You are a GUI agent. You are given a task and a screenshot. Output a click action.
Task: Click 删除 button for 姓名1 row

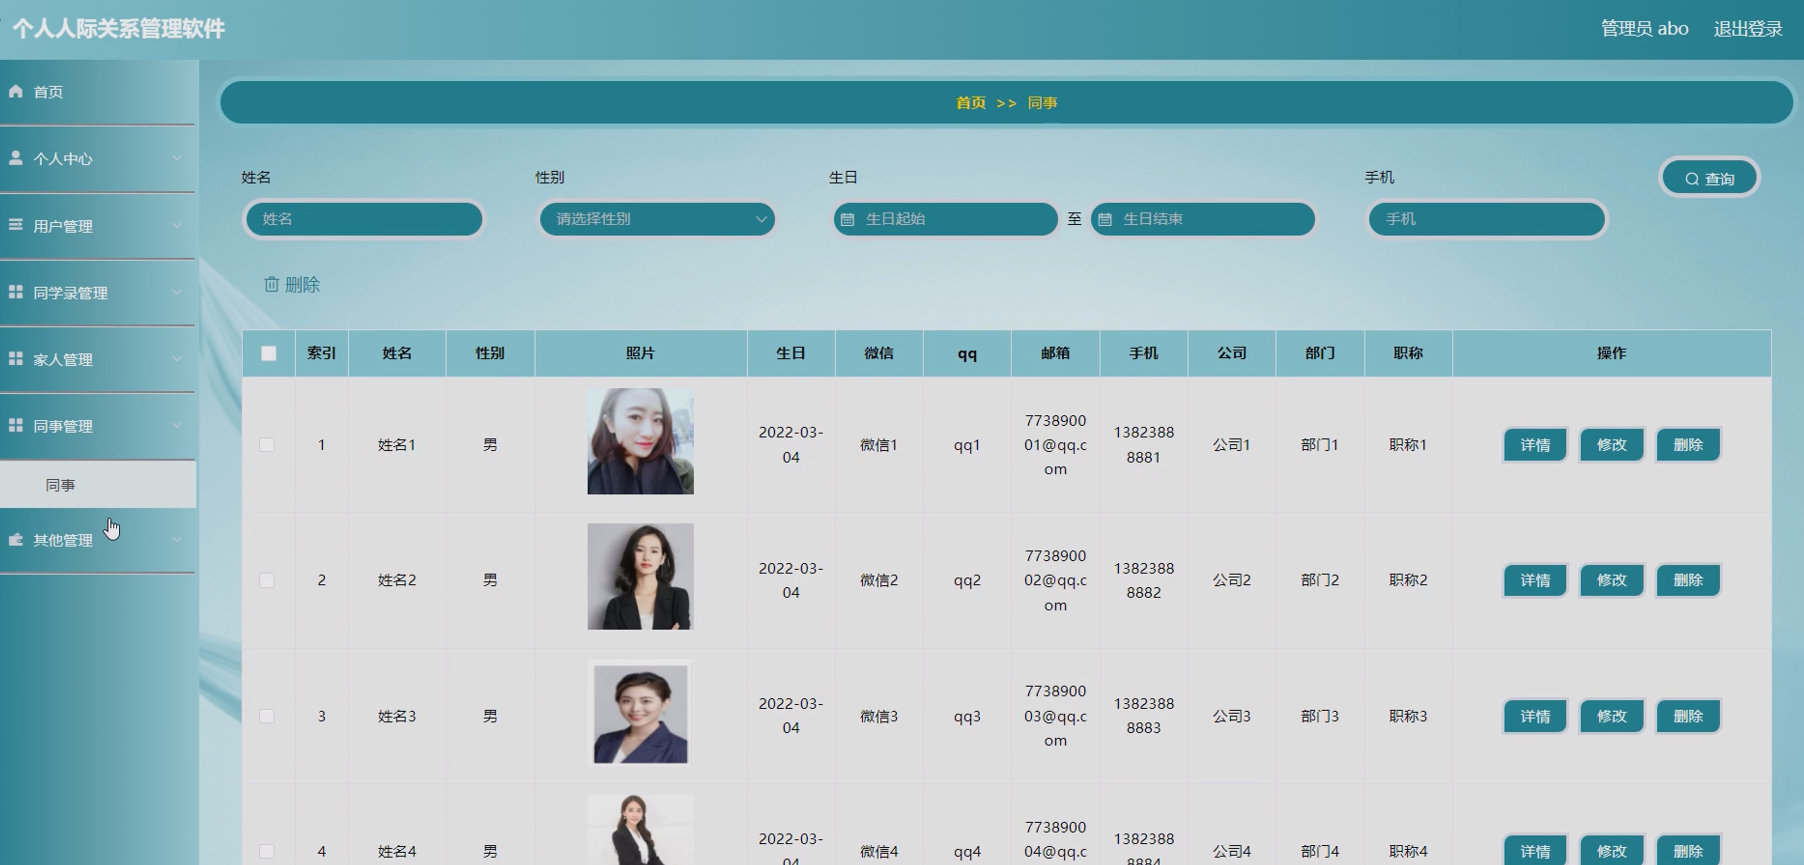1688,445
